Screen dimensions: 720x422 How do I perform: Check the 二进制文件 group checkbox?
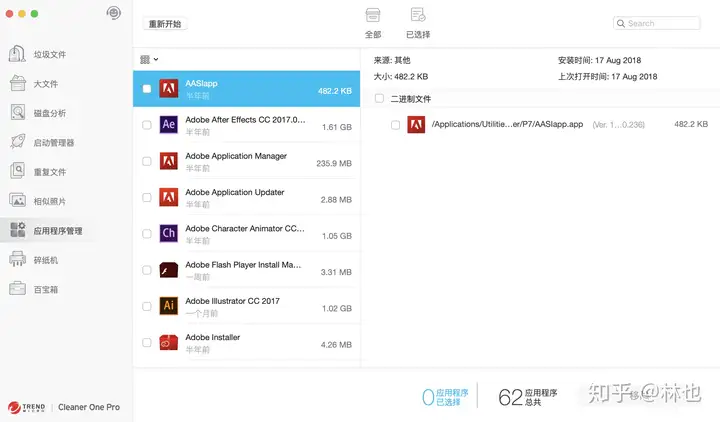coord(379,98)
